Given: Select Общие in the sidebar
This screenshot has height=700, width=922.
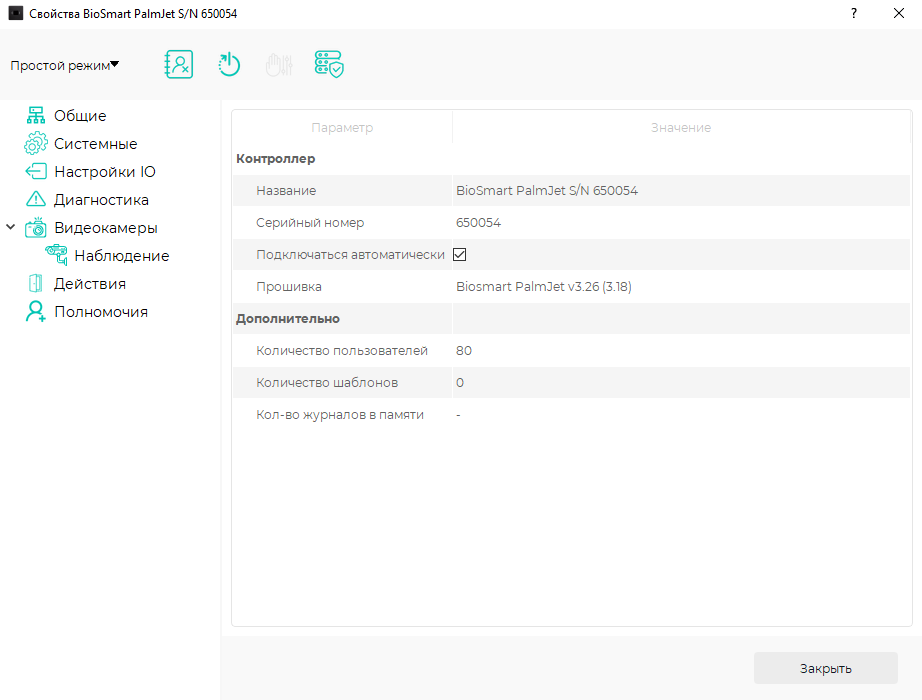Looking at the screenshot, I should pos(80,115).
